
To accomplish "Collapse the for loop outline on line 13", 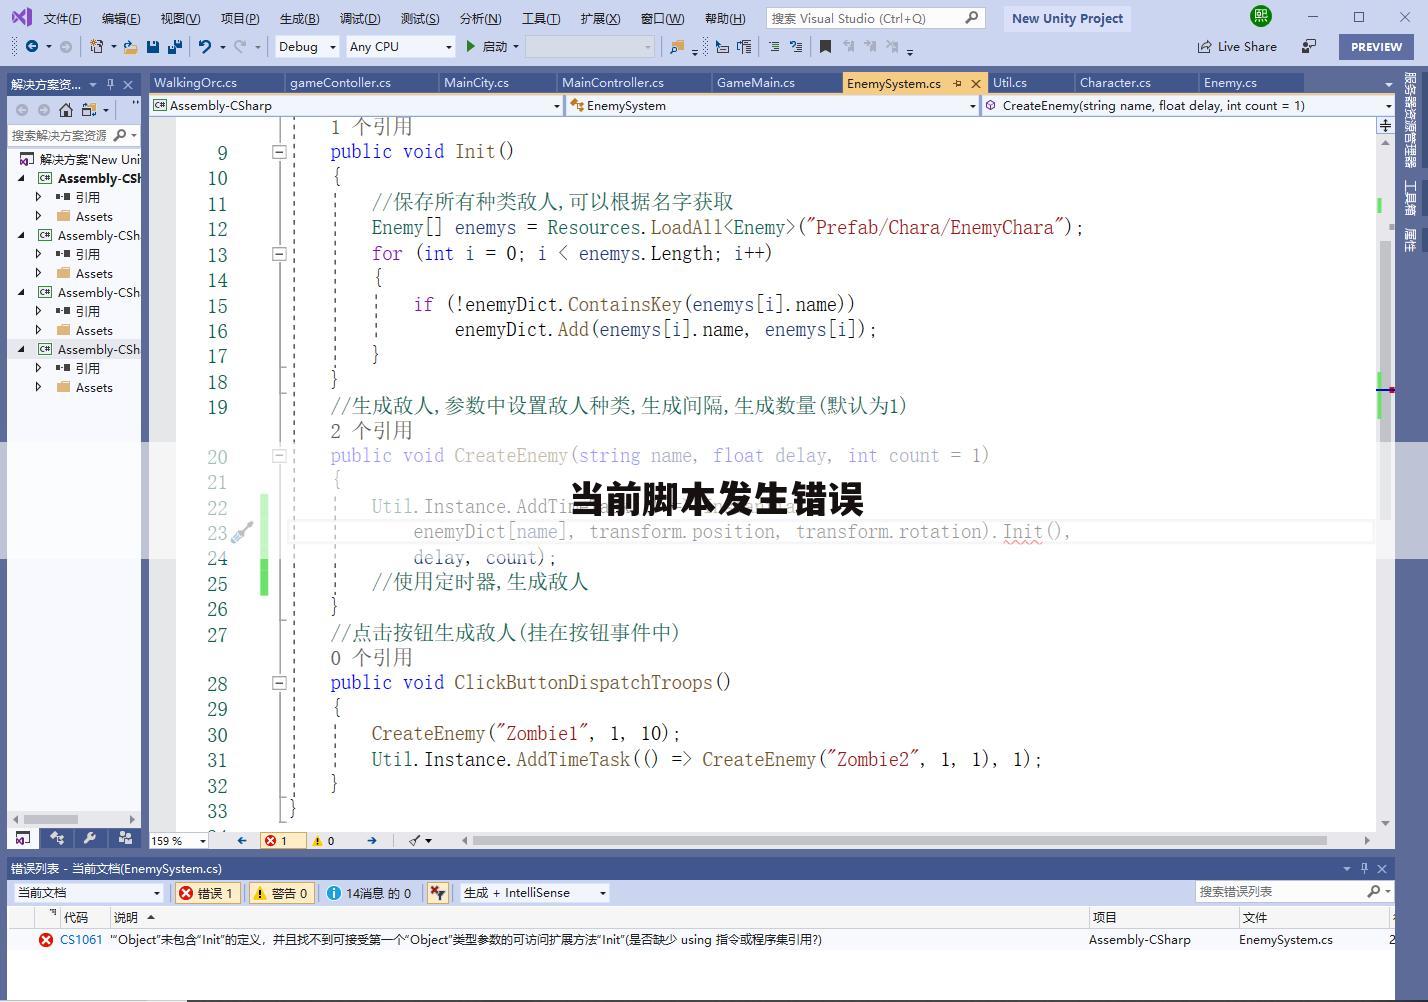I will [x=279, y=254].
